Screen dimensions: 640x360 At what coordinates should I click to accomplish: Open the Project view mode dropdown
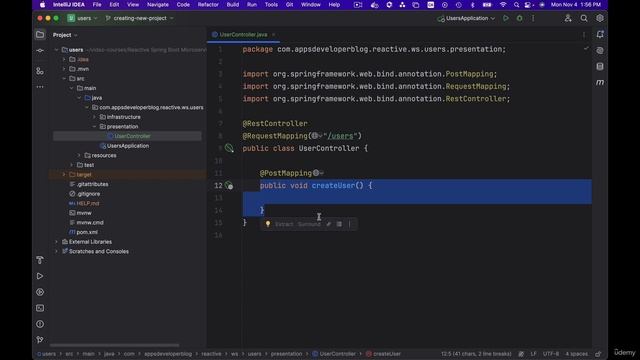tap(65, 35)
